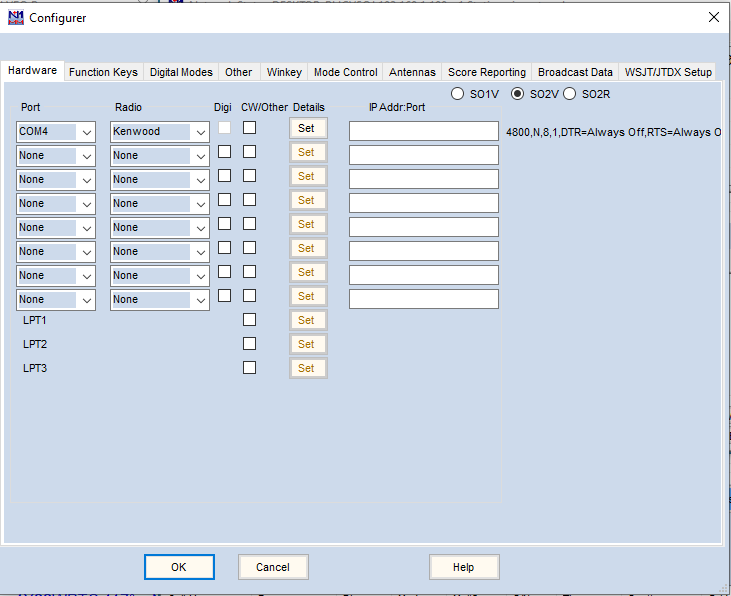Open the Mode Control tab

point(345,72)
